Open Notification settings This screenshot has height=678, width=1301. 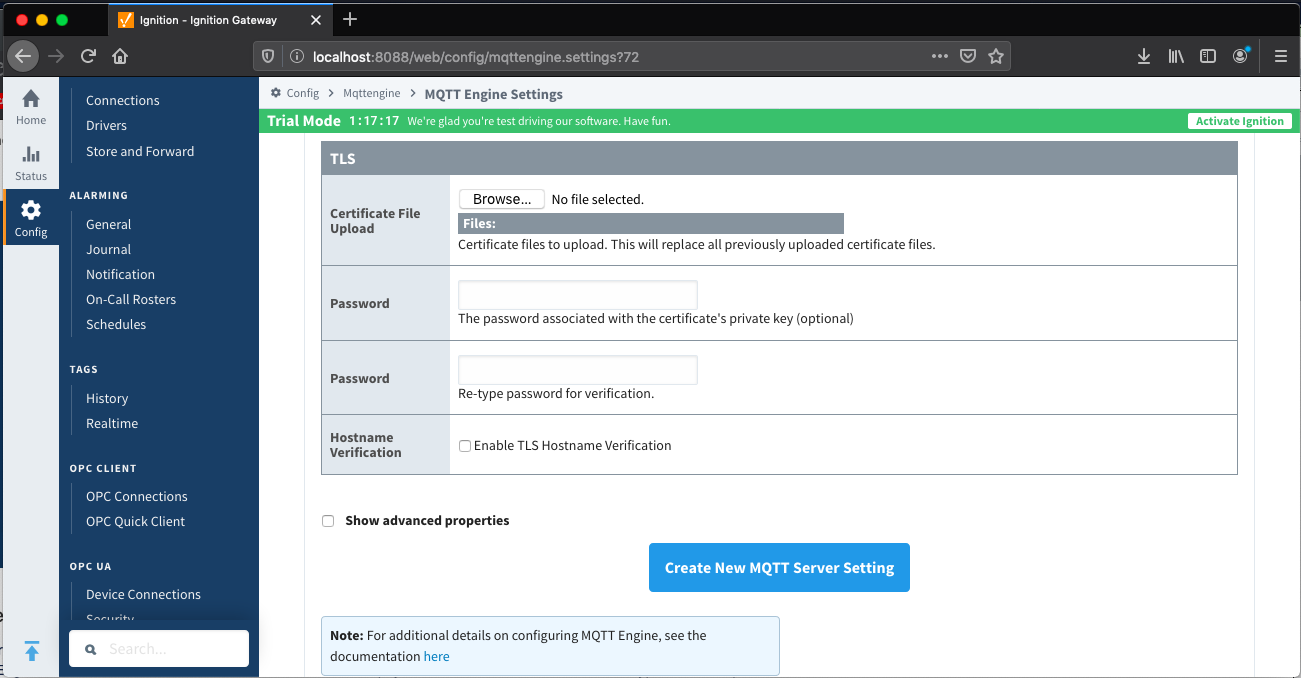(120, 274)
